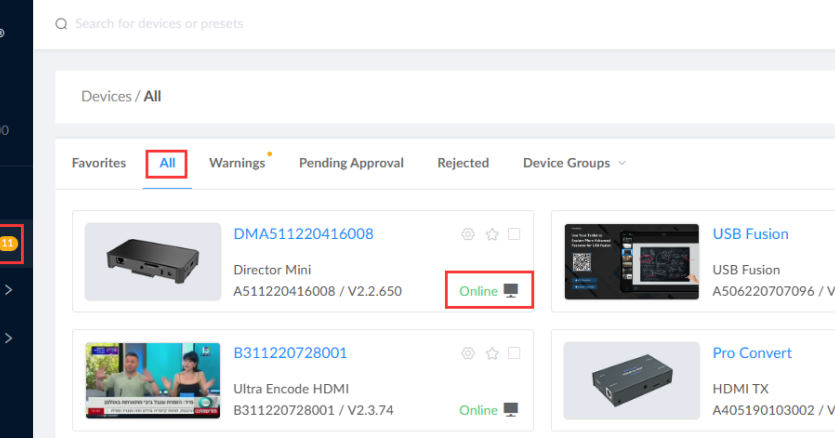Click the Online status of B311220728001

478,410
